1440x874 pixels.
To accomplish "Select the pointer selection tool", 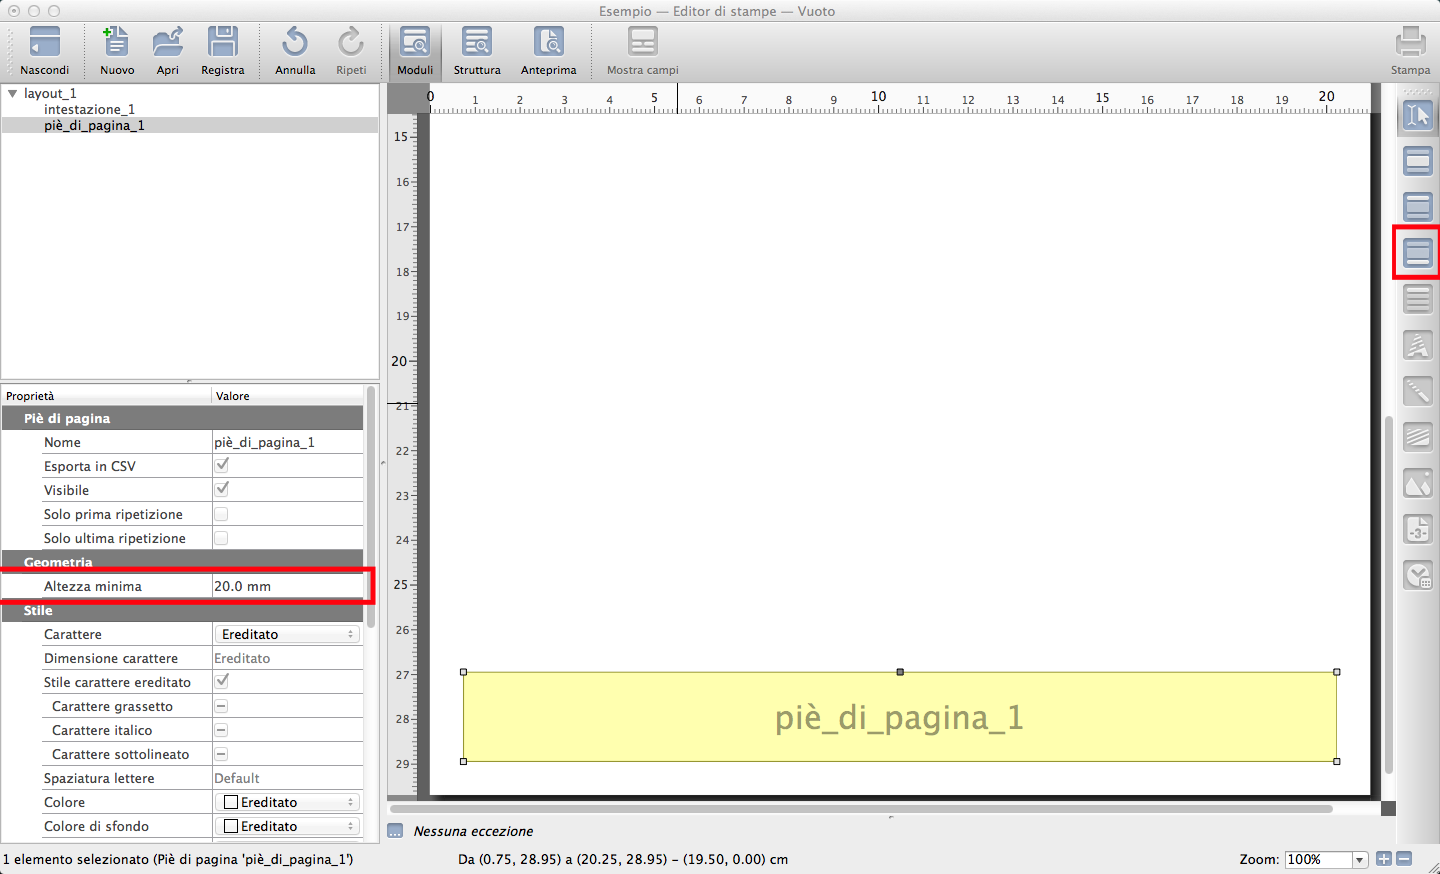I will pyautogui.click(x=1418, y=115).
